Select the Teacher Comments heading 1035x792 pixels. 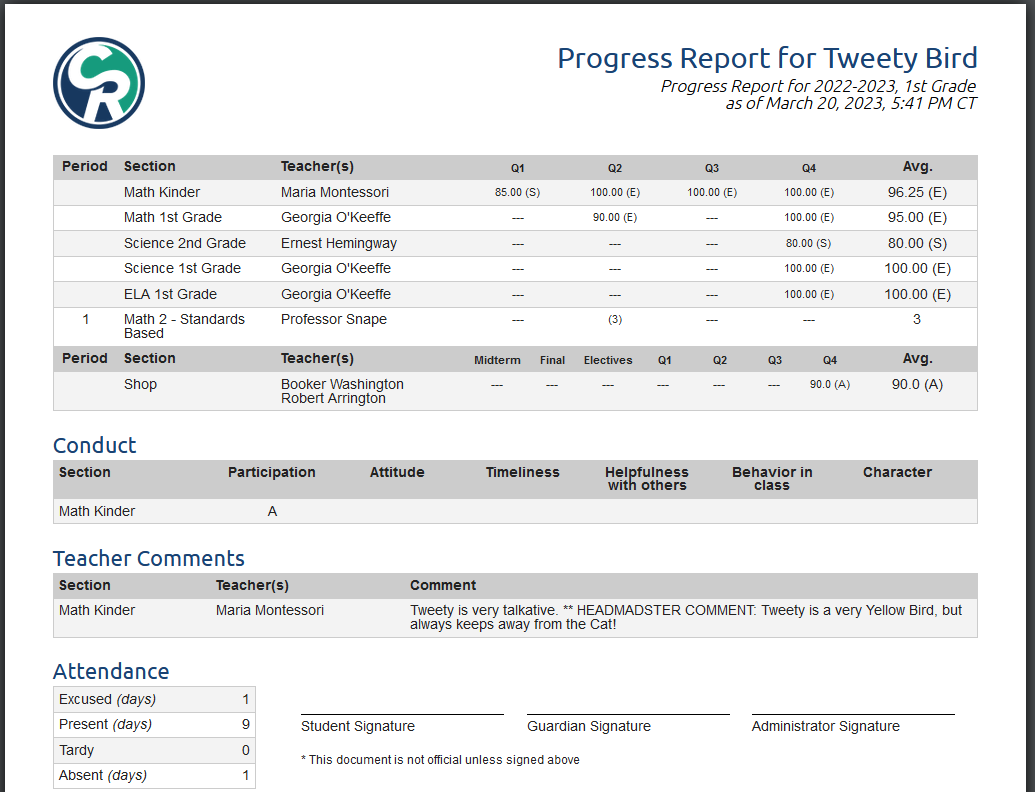(148, 559)
